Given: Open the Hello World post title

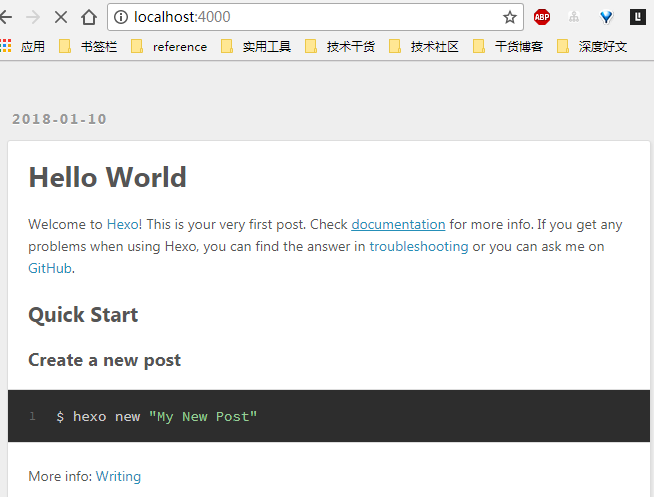Looking at the screenshot, I should point(107,177).
